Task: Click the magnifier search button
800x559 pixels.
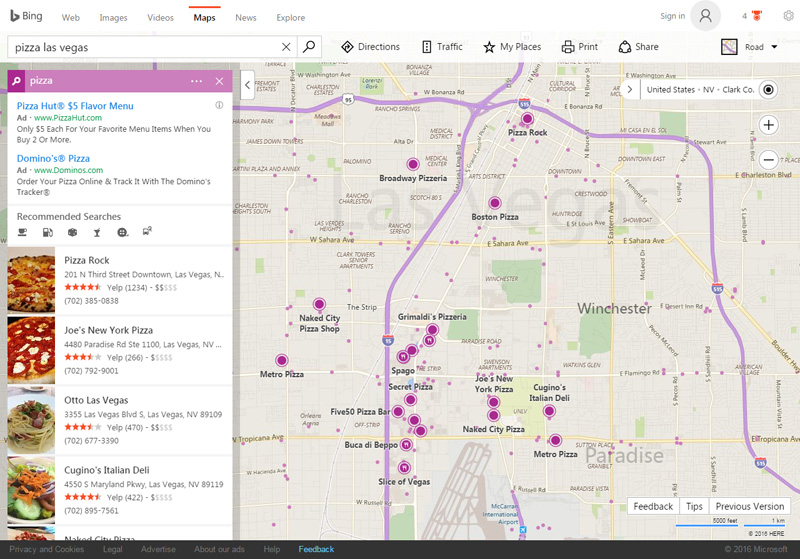Action: 309,47
